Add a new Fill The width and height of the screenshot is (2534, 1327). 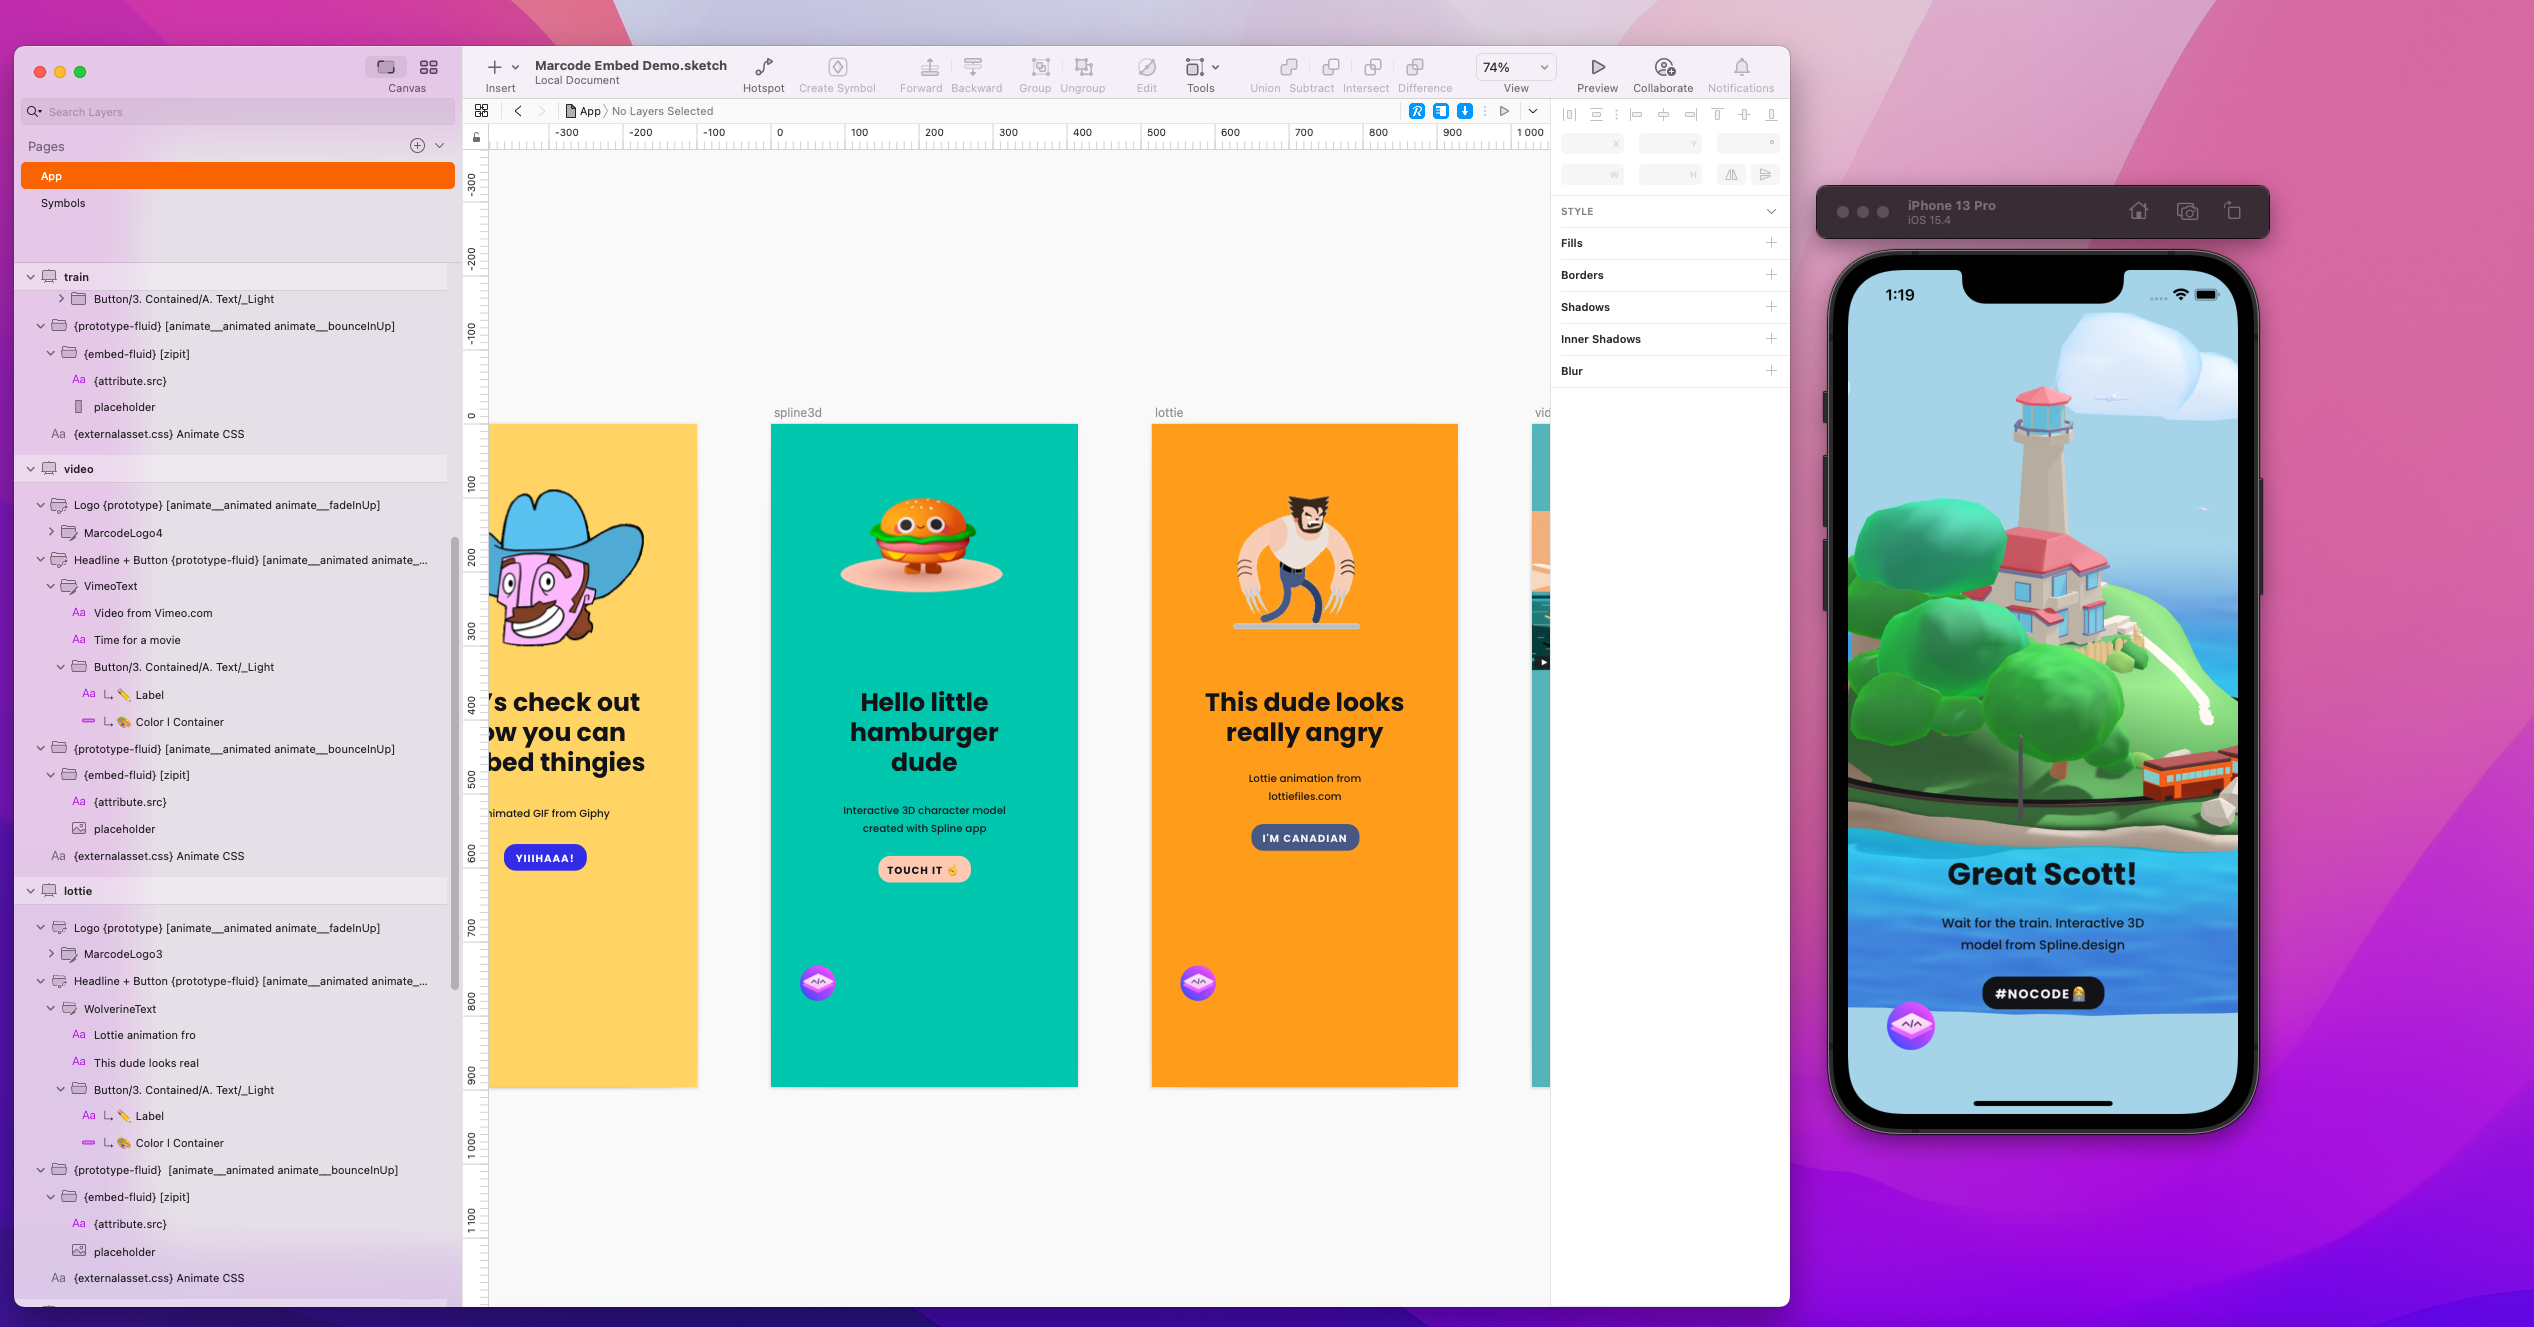tap(1771, 243)
